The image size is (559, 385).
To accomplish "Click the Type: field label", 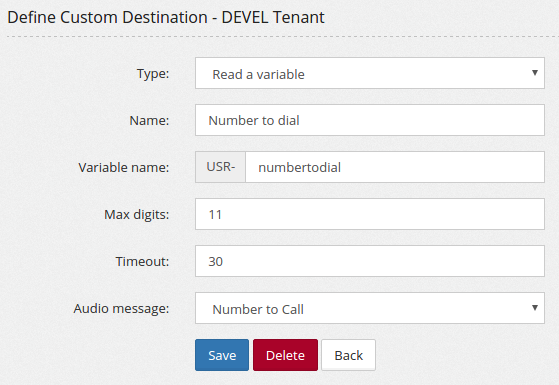I will pos(153,74).
